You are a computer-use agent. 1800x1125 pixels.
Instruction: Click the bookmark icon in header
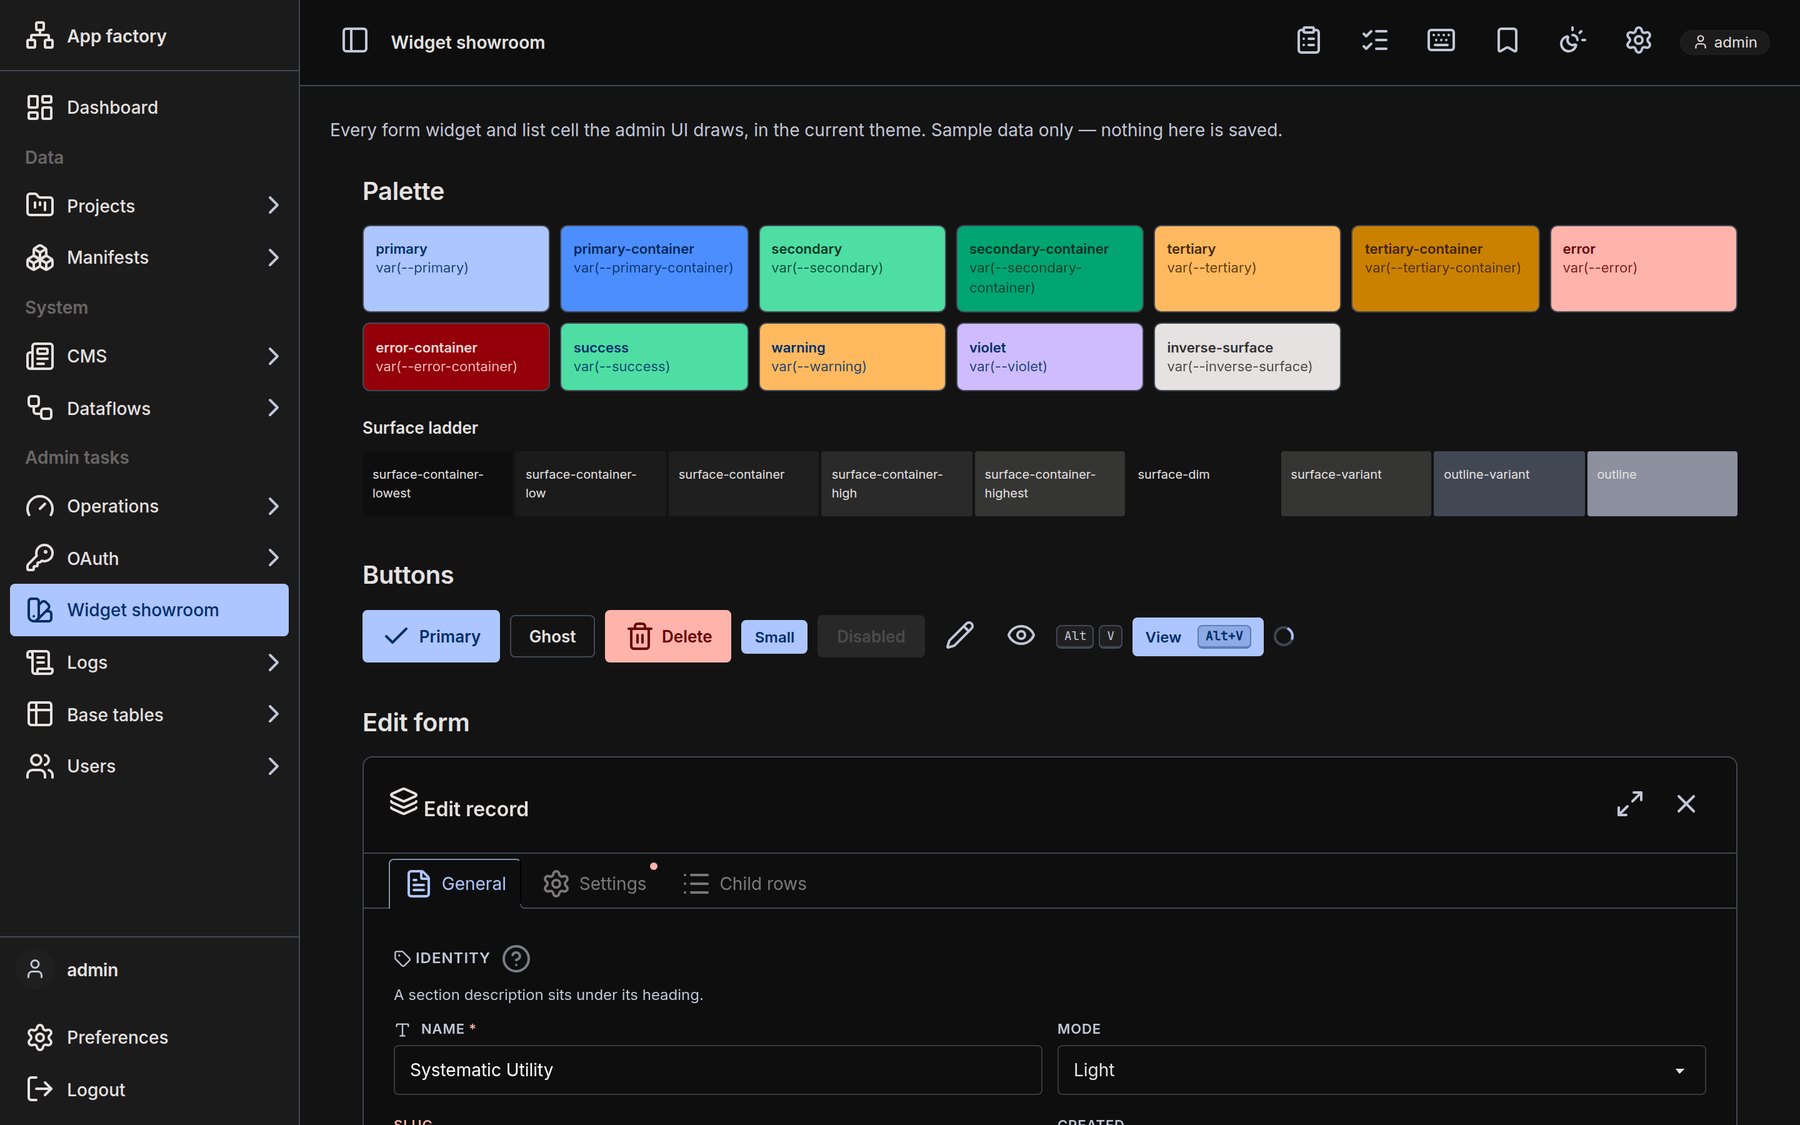(x=1507, y=41)
